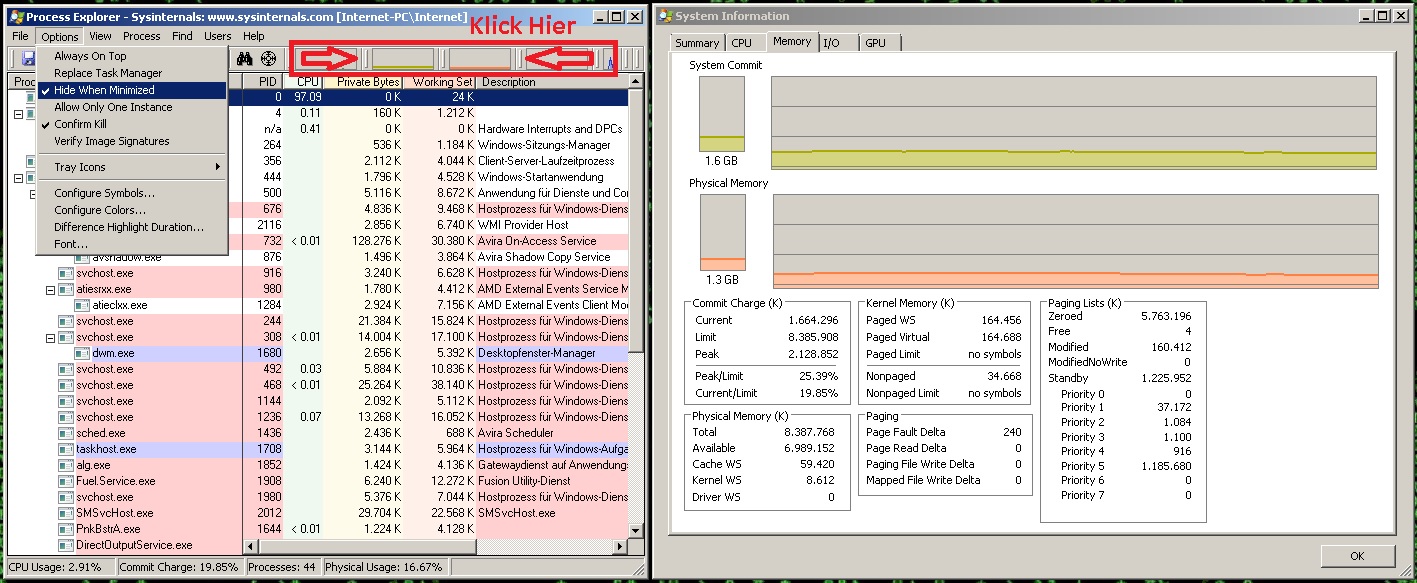Collapse the tree node in PID 4 row
The image size is (1417, 583).
[x=18, y=114]
